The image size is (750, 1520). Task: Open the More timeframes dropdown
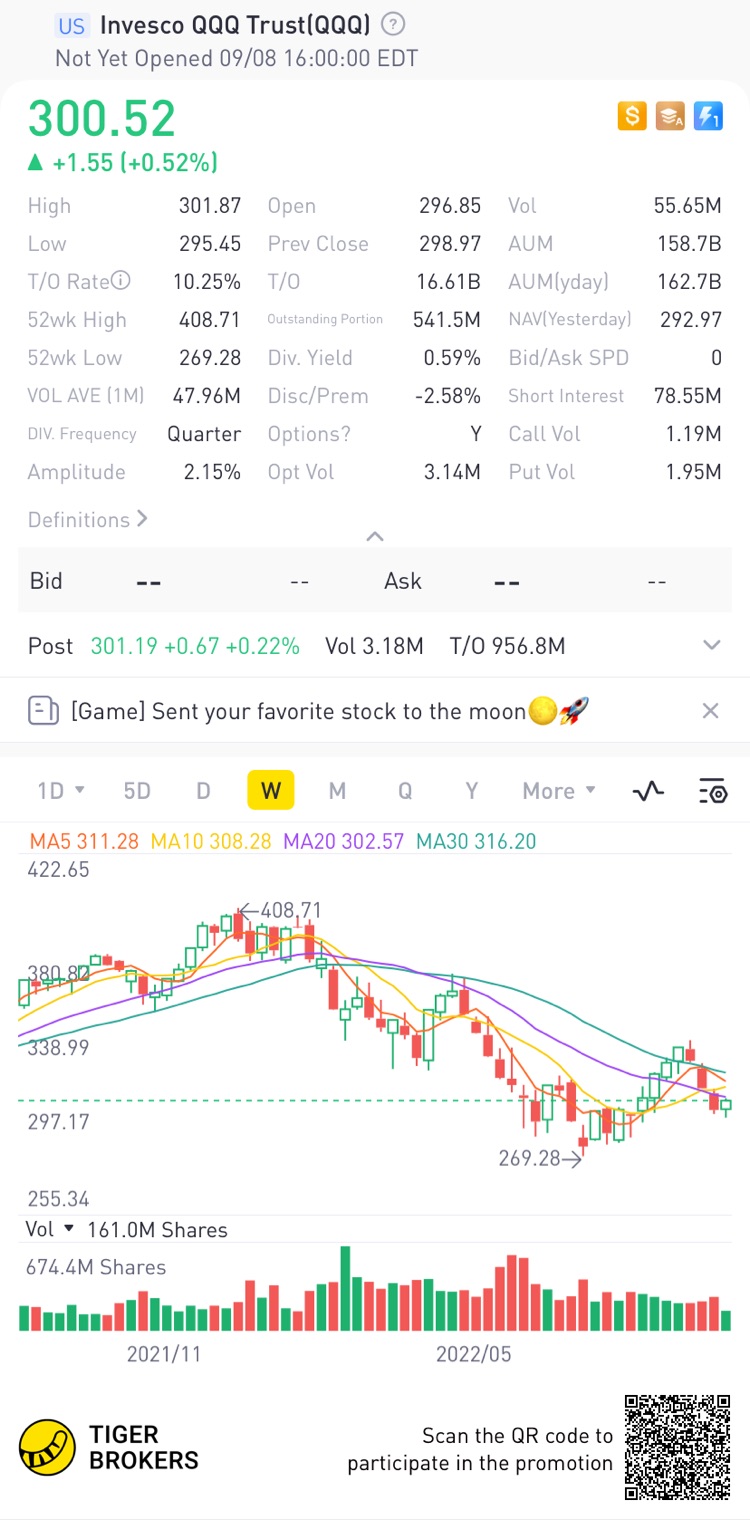(x=559, y=791)
